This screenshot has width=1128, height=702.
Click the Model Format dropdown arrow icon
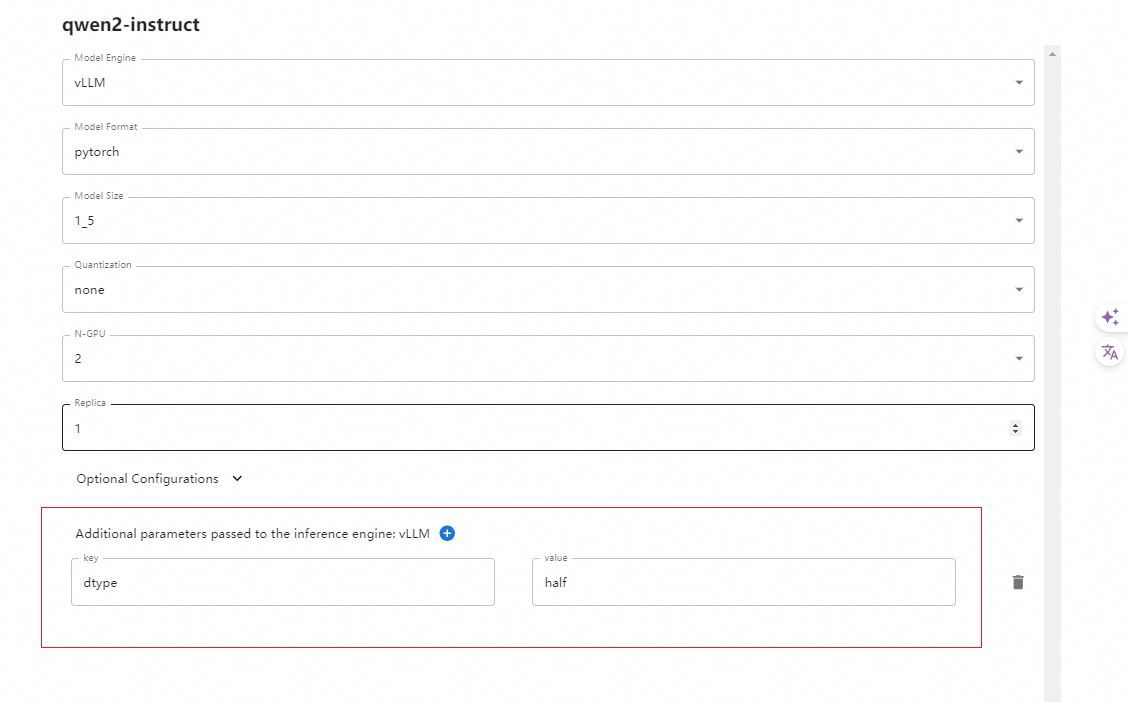(1019, 151)
